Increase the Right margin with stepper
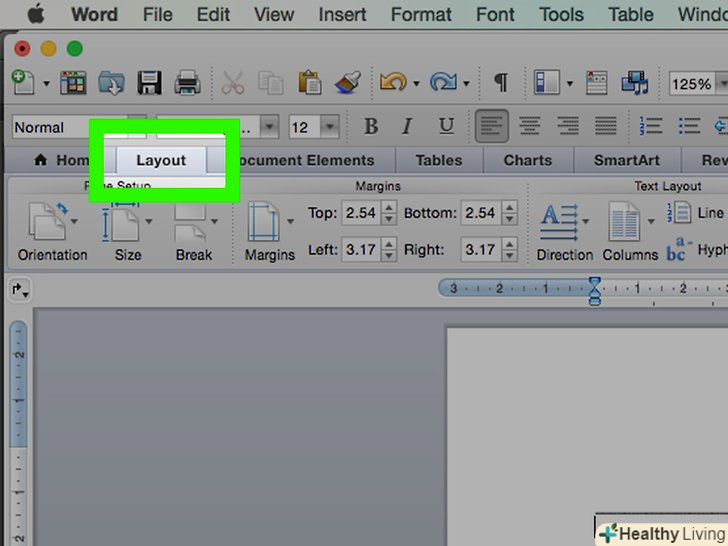 [510, 244]
